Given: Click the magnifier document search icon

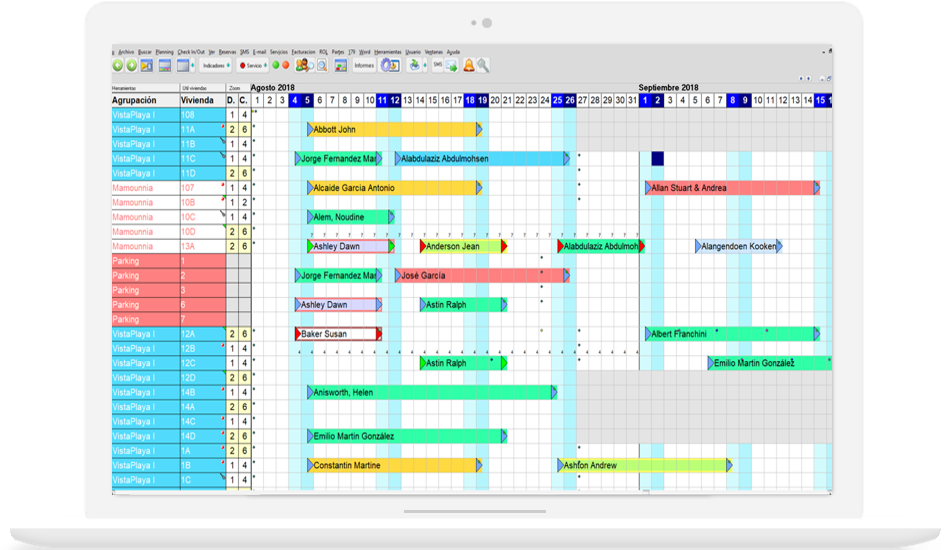Looking at the screenshot, I should point(322,65).
